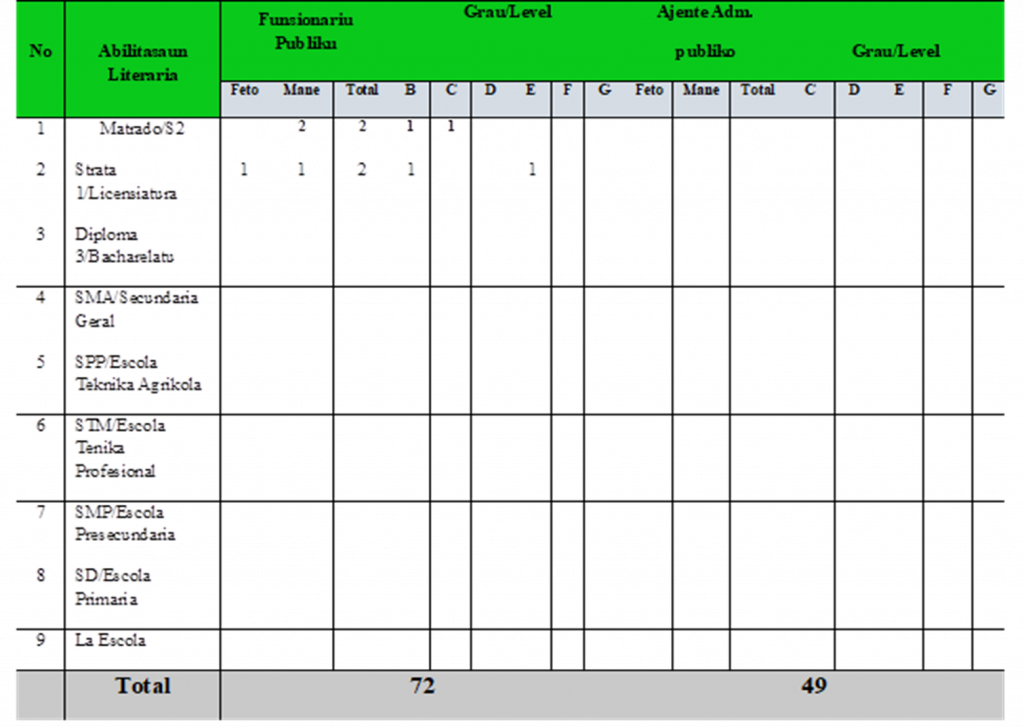Click row number 5 in No column

[x=41, y=362]
